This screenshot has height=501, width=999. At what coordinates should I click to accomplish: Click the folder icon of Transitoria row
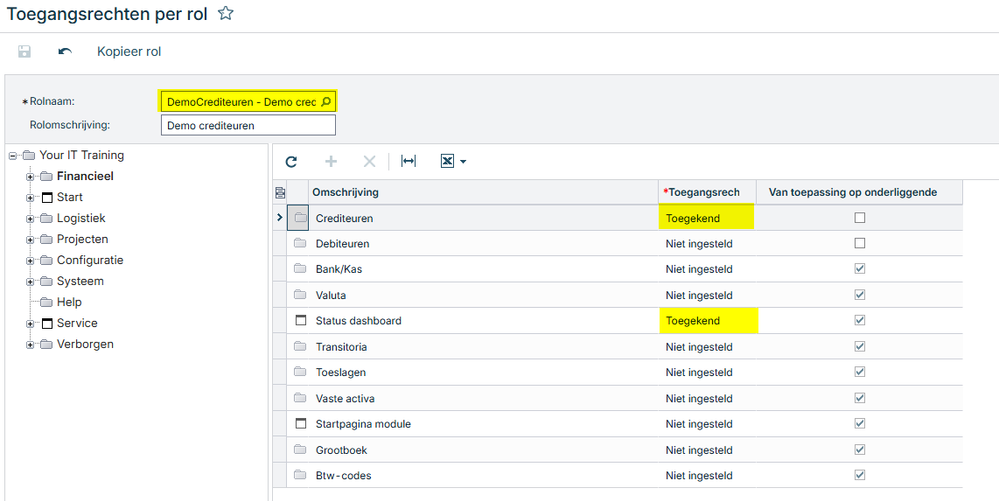pyautogui.click(x=300, y=347)
